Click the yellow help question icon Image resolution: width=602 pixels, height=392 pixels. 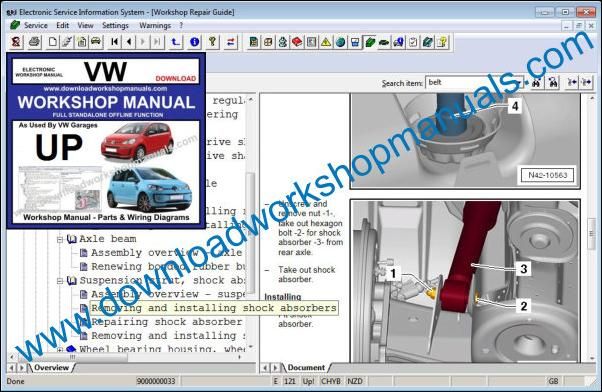tap(212, 42)
